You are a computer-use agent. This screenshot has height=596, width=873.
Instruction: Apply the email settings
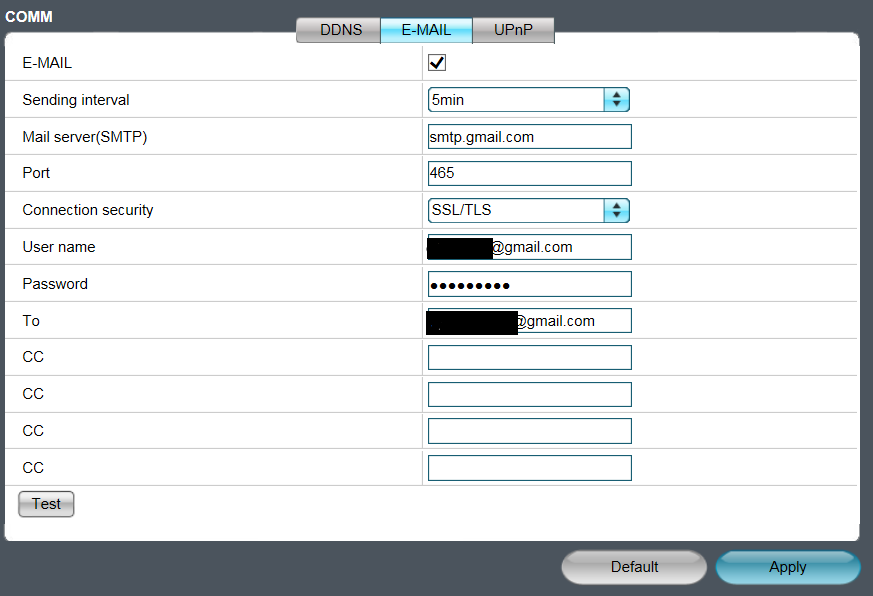787,567
